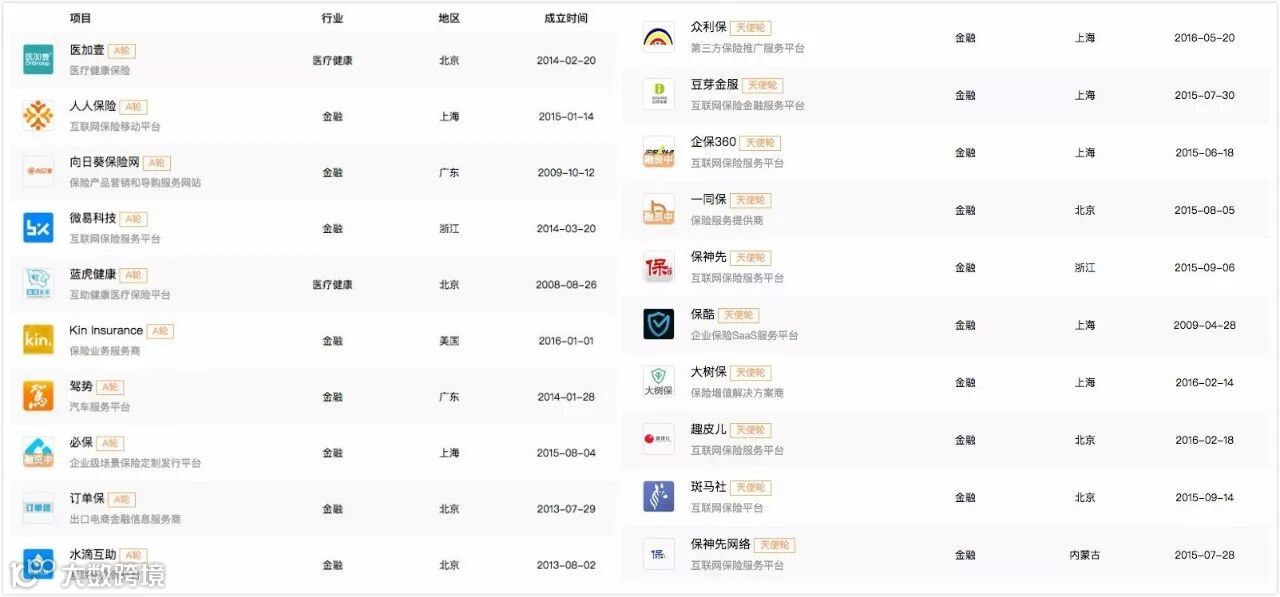This screenshot has width=1280, height=597.
Task: Click the date 2015-09-14
Action: [1204, 498]
